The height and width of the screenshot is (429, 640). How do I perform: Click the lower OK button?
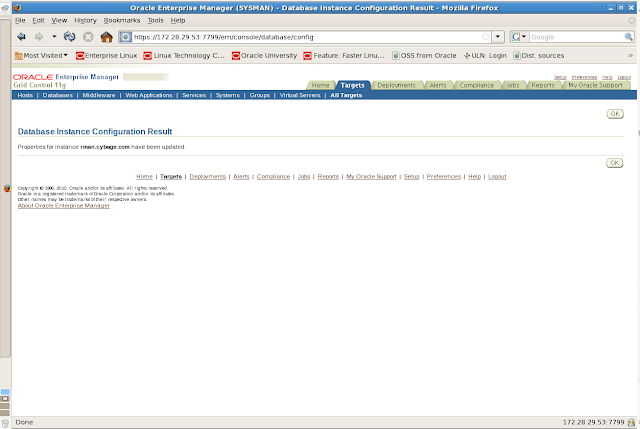tap(614, 163)
